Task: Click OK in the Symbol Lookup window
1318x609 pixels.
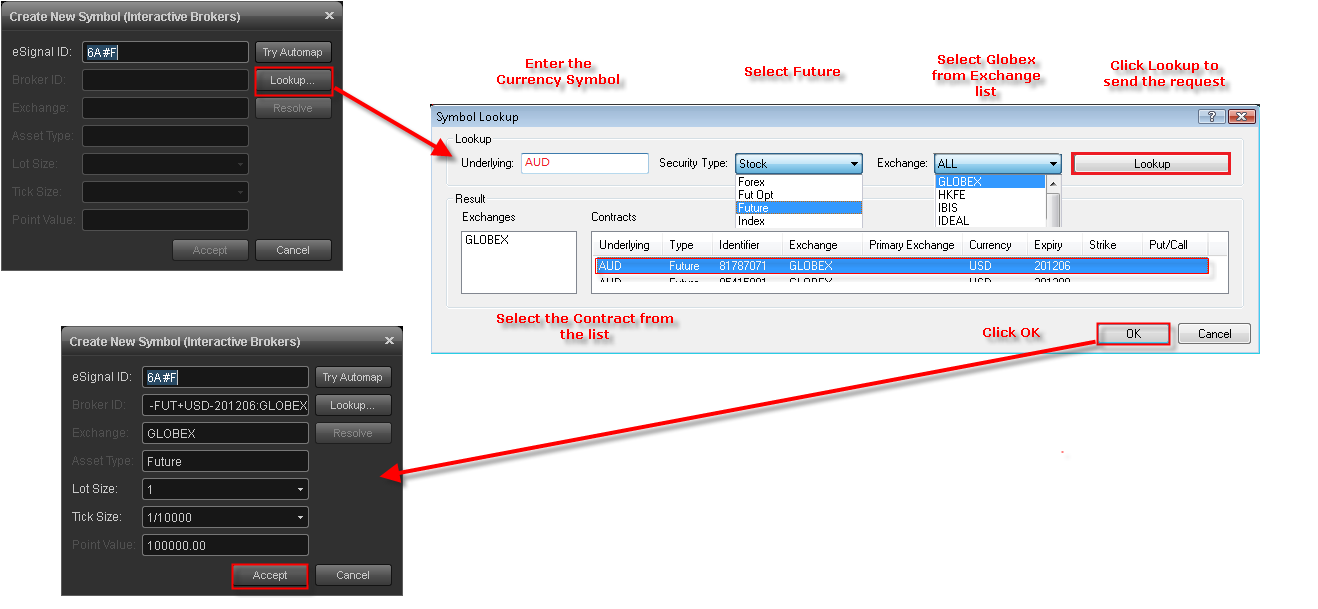Action: [x=1133, y=334]
